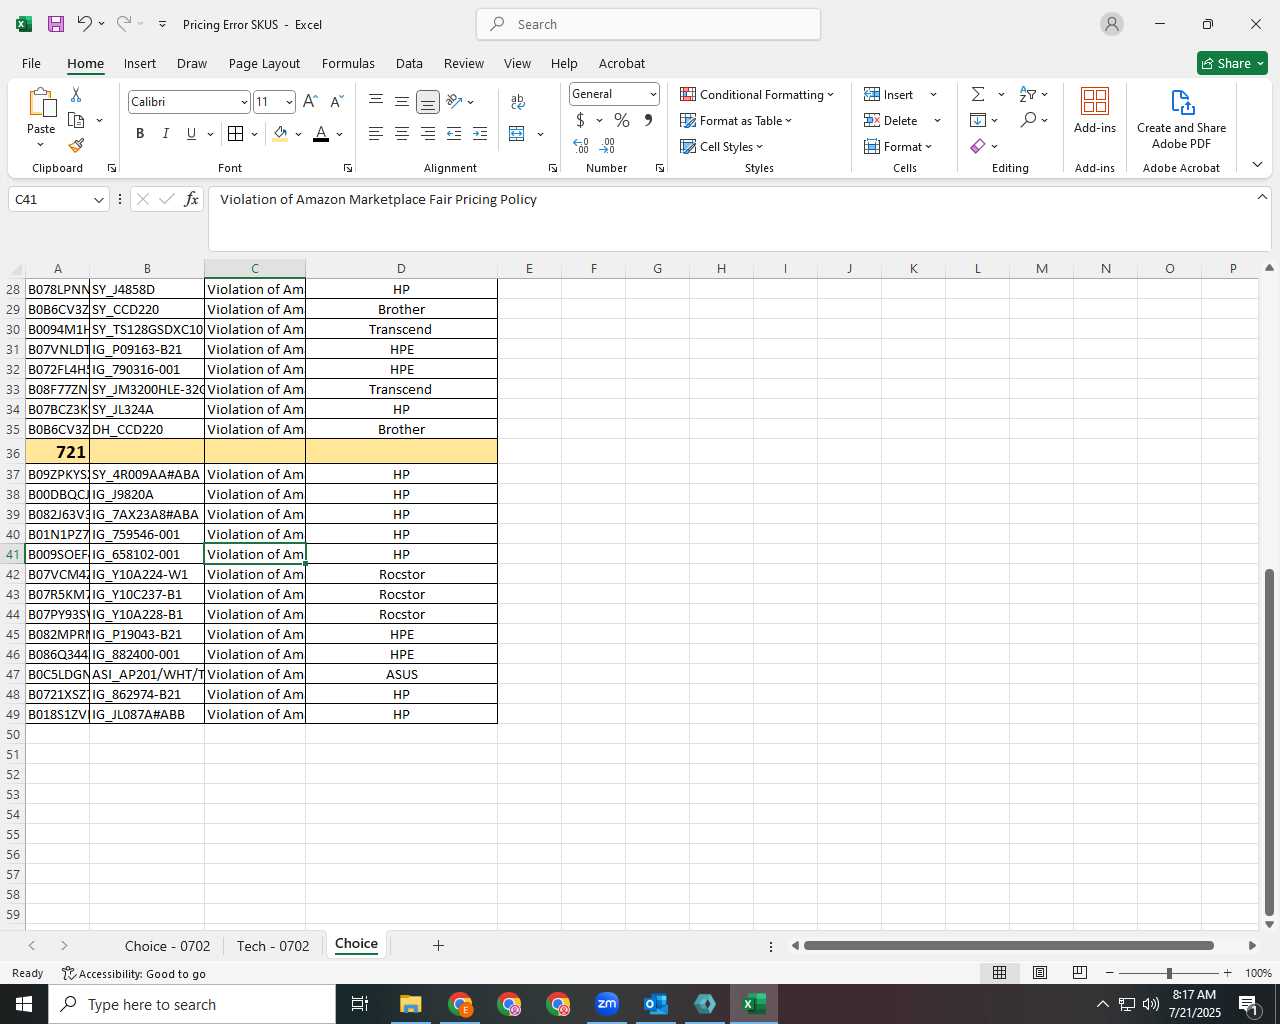1280x1024 pixels.
Task: Apply right text alignment
Action: point(428,134)
